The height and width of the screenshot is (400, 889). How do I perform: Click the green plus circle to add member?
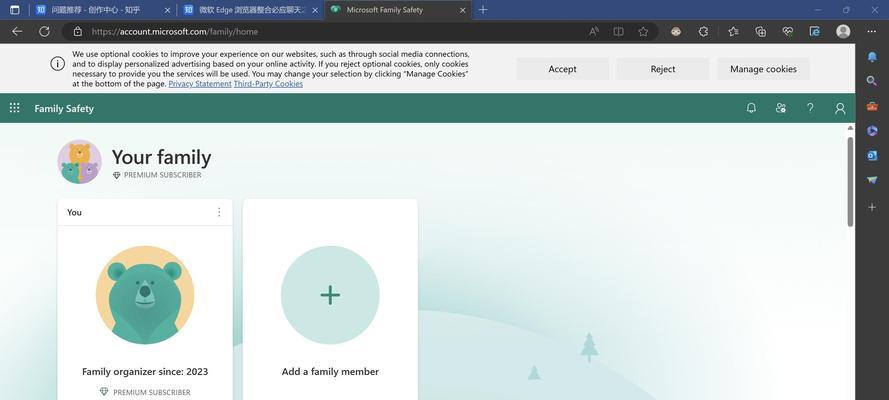pos(330,295)
